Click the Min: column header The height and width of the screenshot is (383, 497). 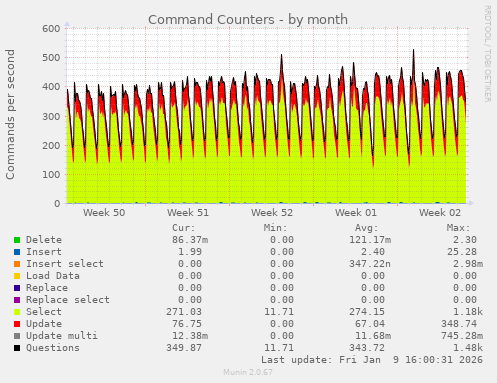coord(275,228)
